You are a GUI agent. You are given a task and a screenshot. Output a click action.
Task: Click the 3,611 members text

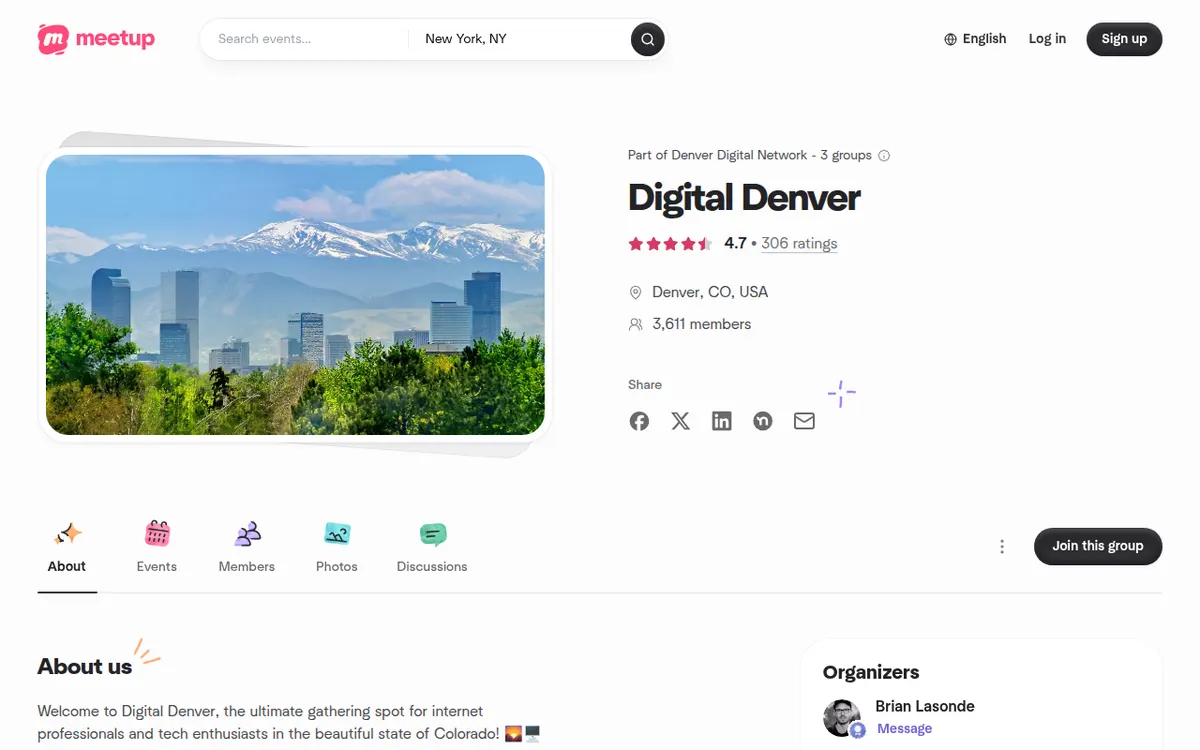[x=701, y=324]
